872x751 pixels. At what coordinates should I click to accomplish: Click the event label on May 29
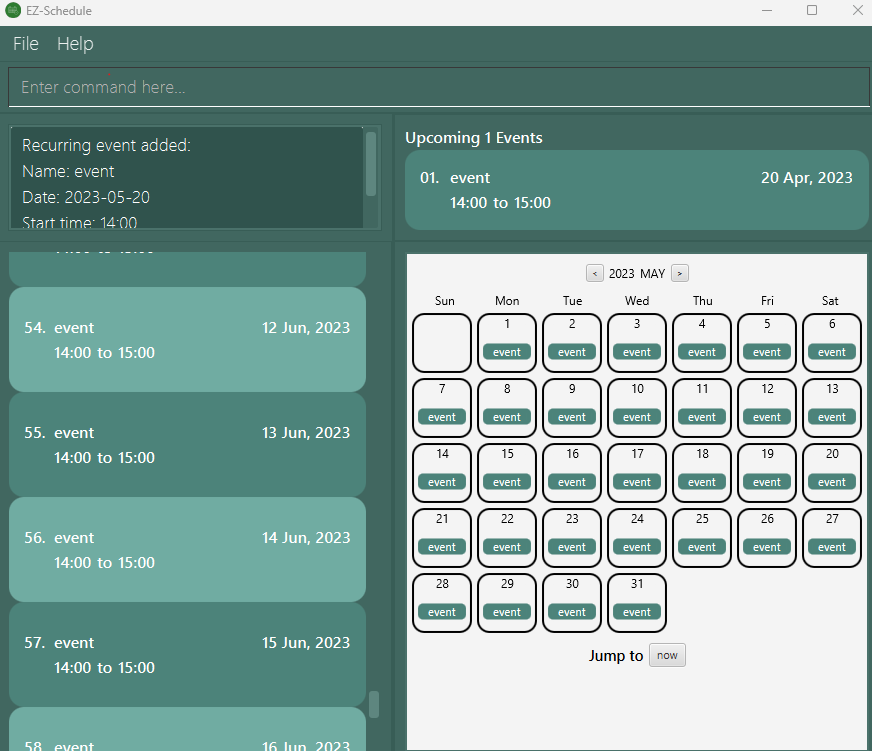click(x=507, y=612)
